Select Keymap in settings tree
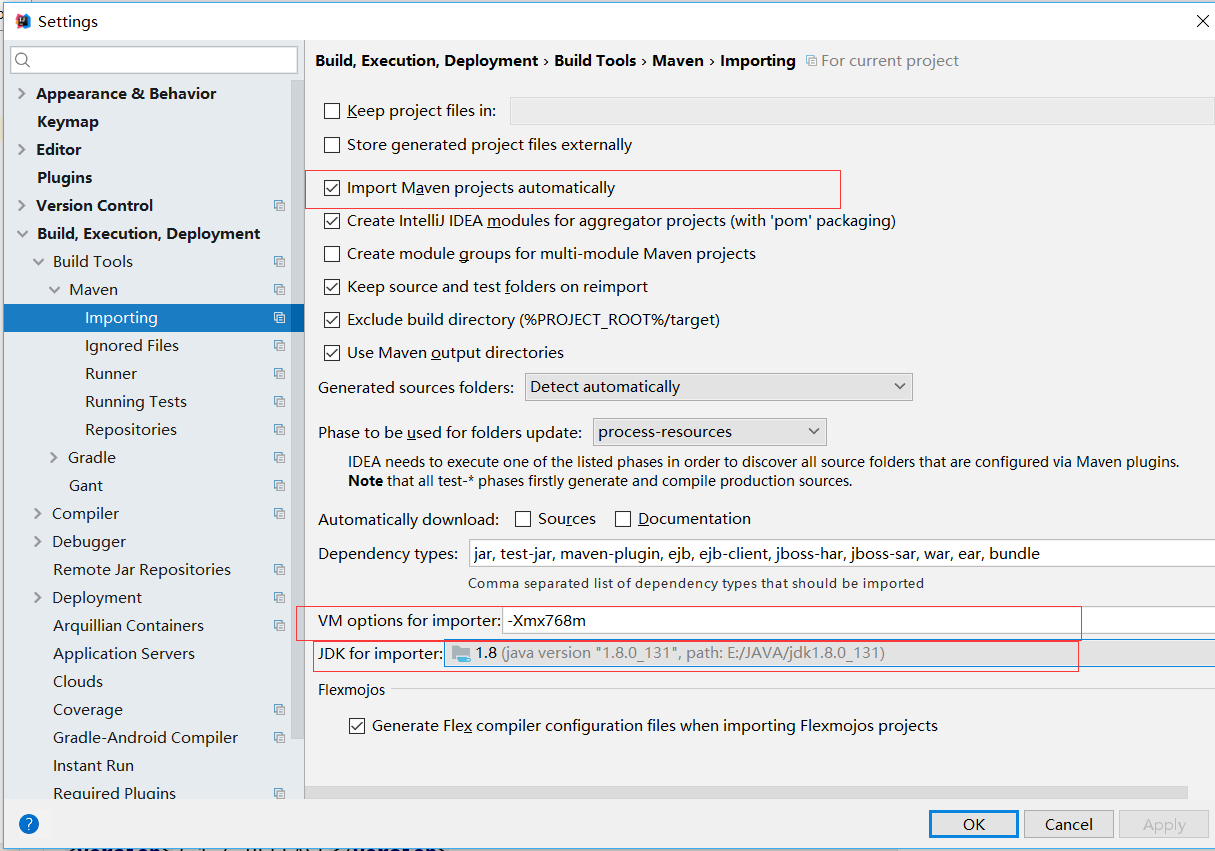The width and height of the screenshot is (1215, 851). click(68, 121)
